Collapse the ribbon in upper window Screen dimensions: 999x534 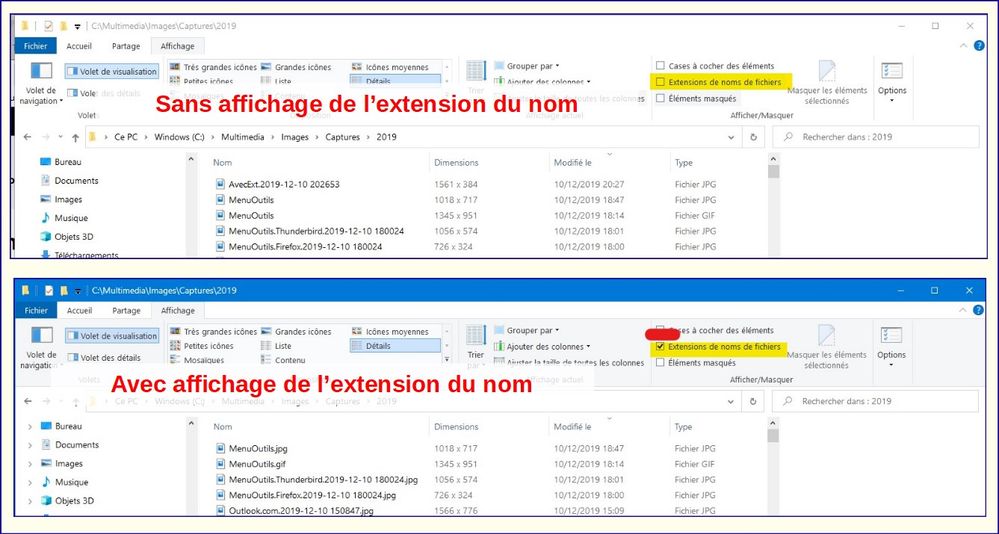pyautogui.click(x=963, y=46)
